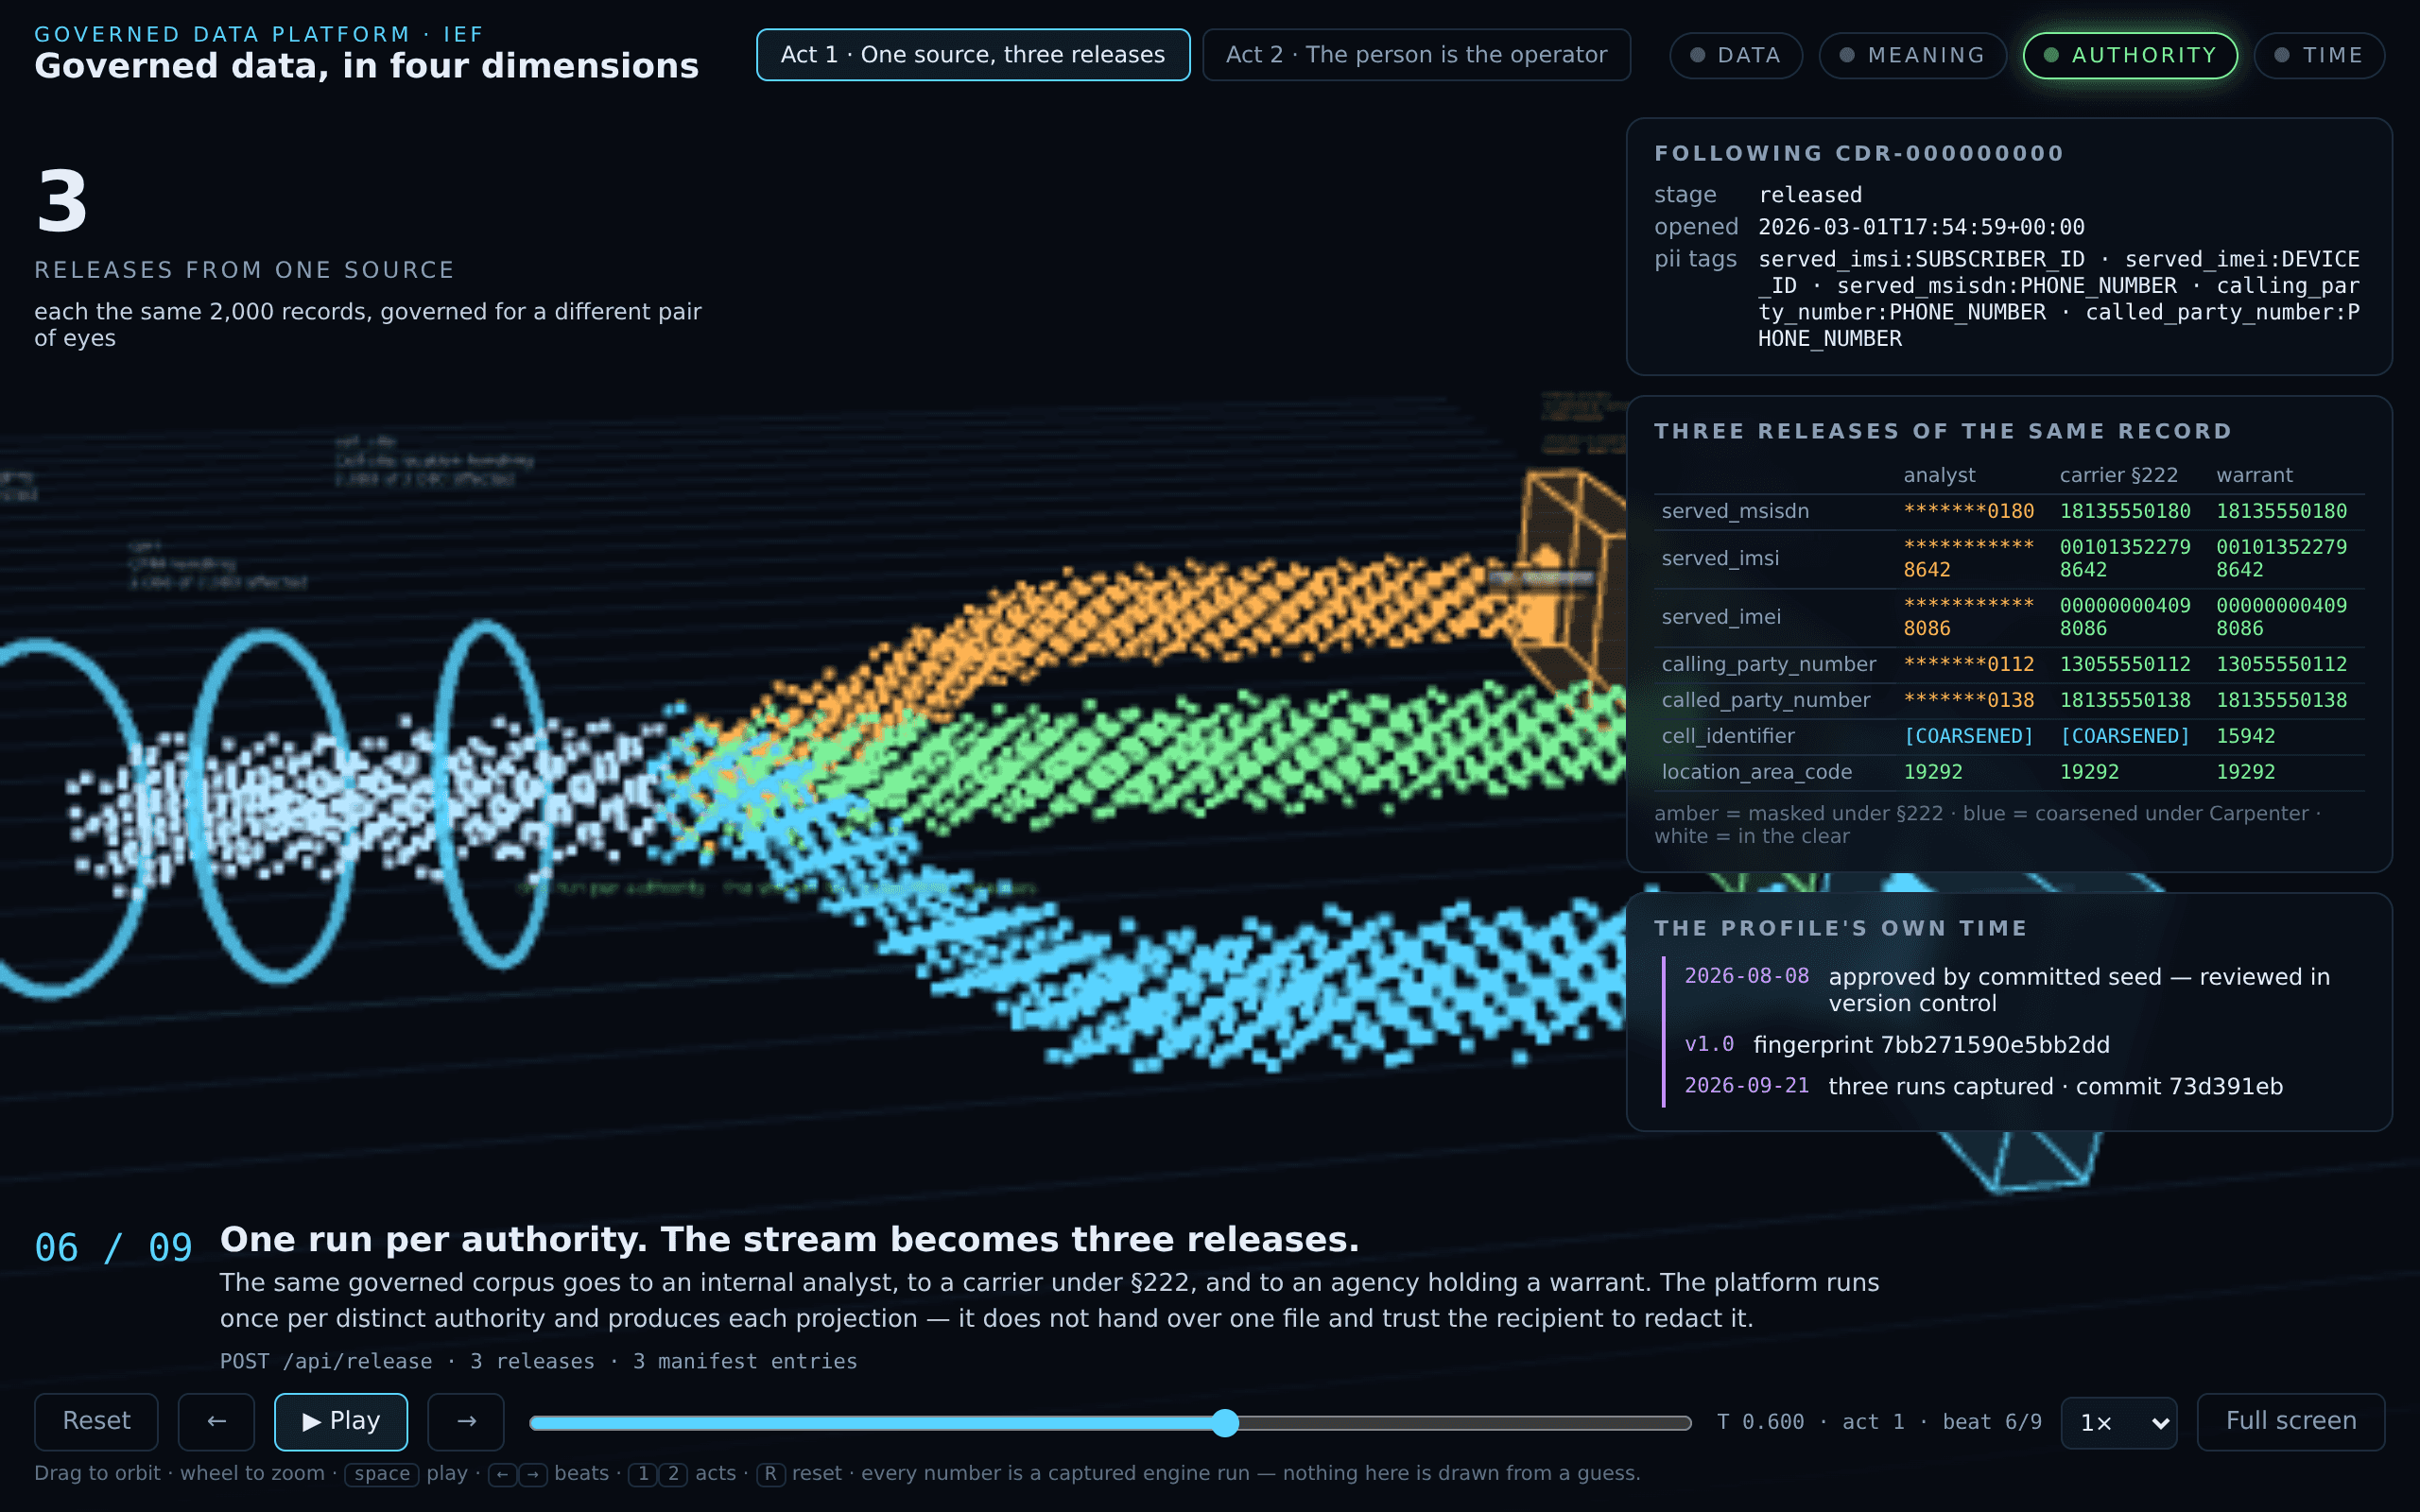Click the 'carrier §222' column header
The width and height of the screenshot is (2420, 1512).
point(2118,475)
